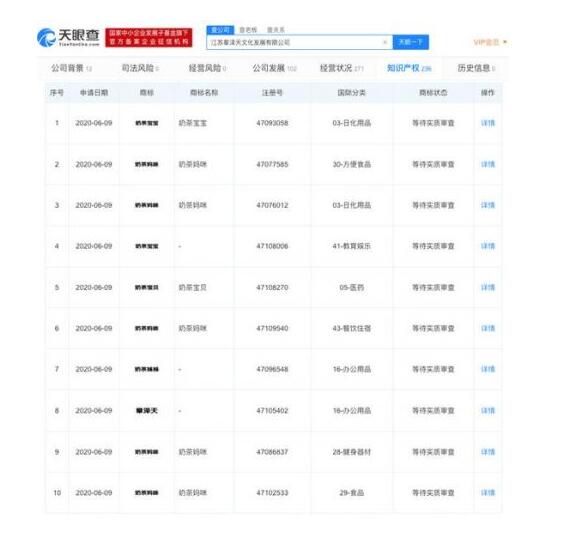Switch to the 知识产权 tab

pyautogui.click(x=409, y=68)
